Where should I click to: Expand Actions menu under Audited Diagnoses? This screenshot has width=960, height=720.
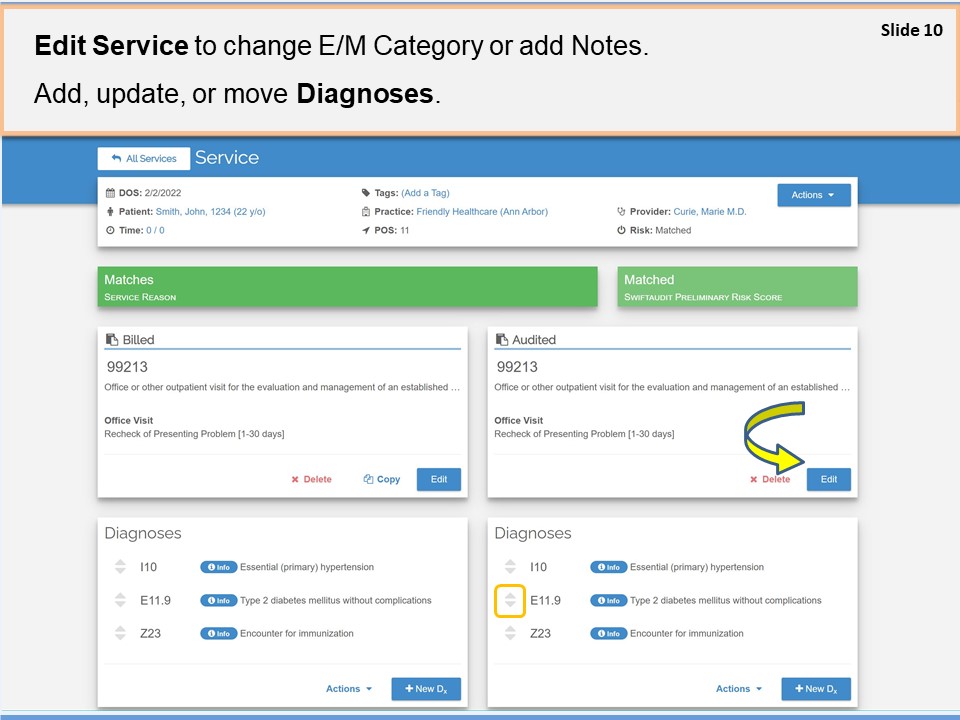coord(738,689)
